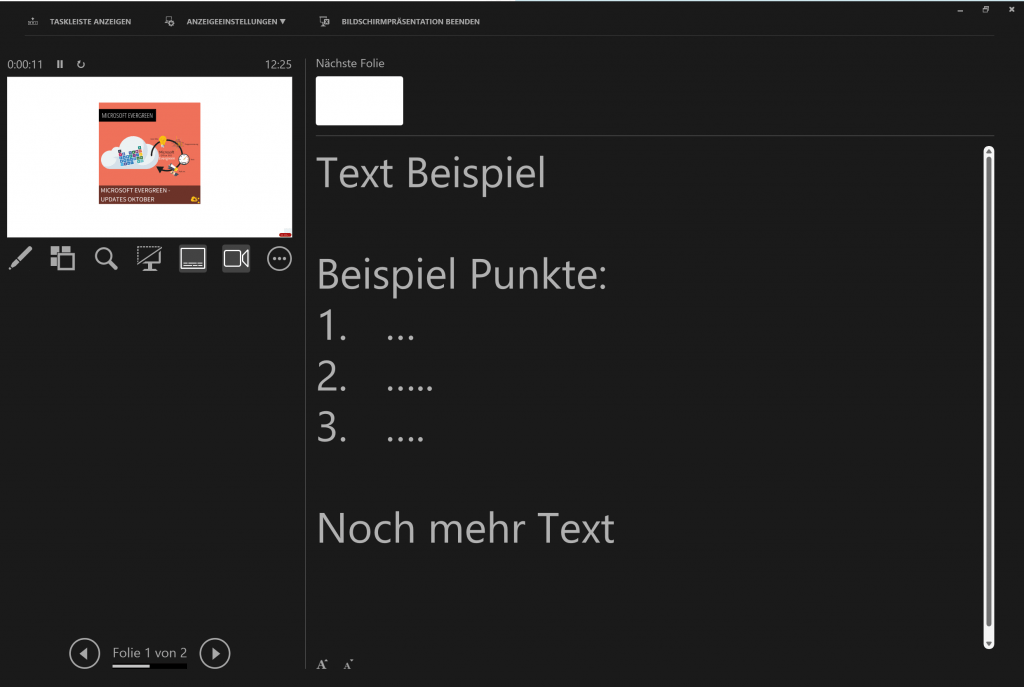
Task: Click the Nächste Folie thumbnail
Action: (x=359, y=101)
